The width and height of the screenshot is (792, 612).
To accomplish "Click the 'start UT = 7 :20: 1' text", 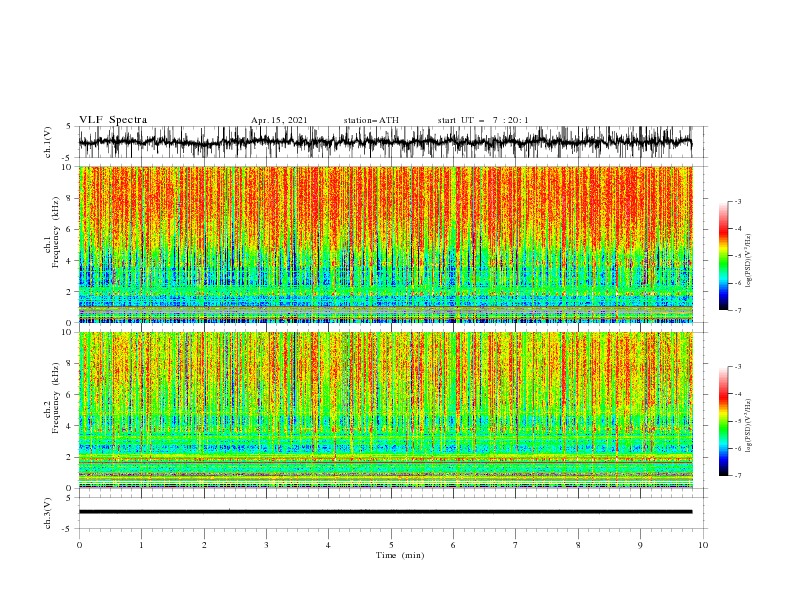I will click(483, 120).
